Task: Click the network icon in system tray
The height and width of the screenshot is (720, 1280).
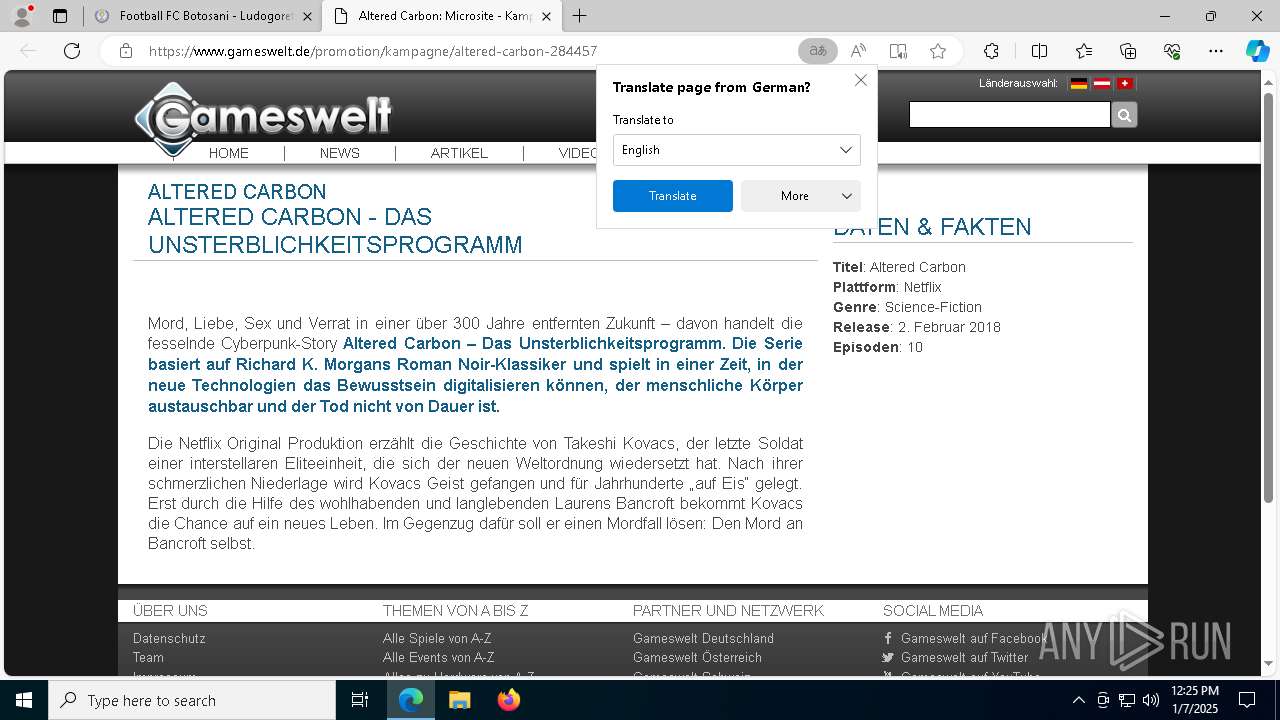Action: [x=1127, y=700]
